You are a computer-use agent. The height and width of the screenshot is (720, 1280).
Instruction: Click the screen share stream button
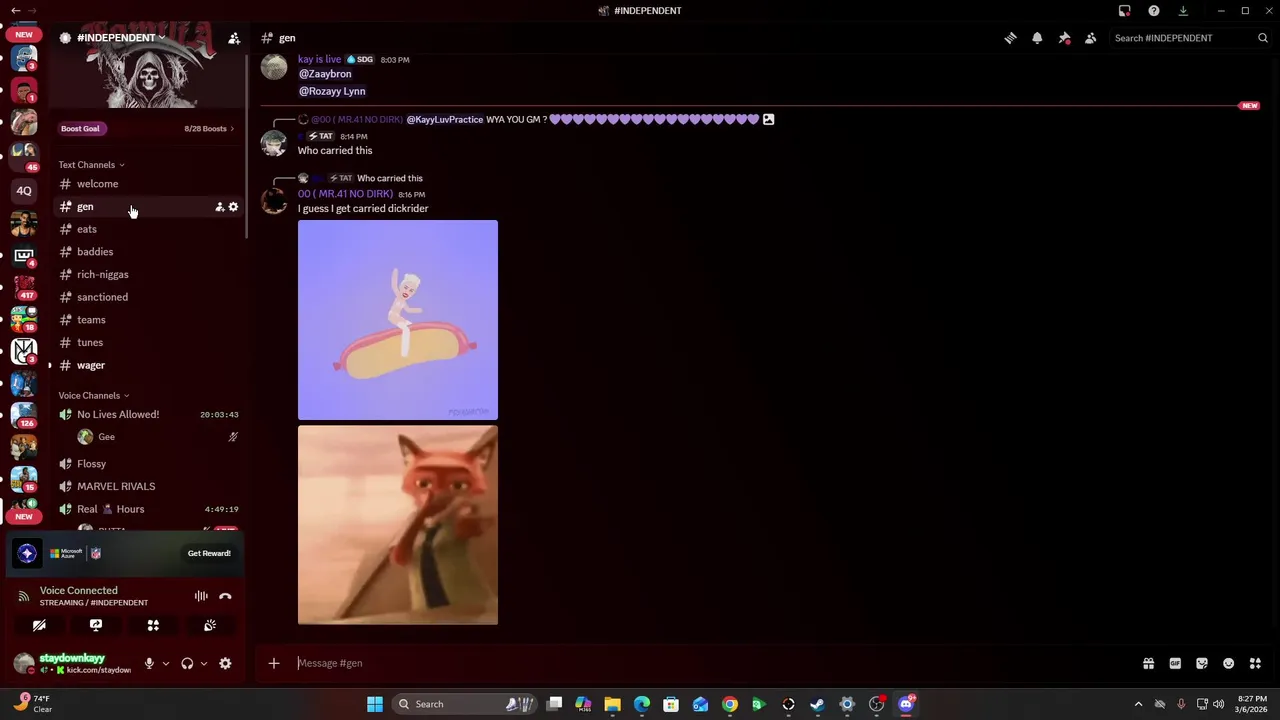coord(96,625)
